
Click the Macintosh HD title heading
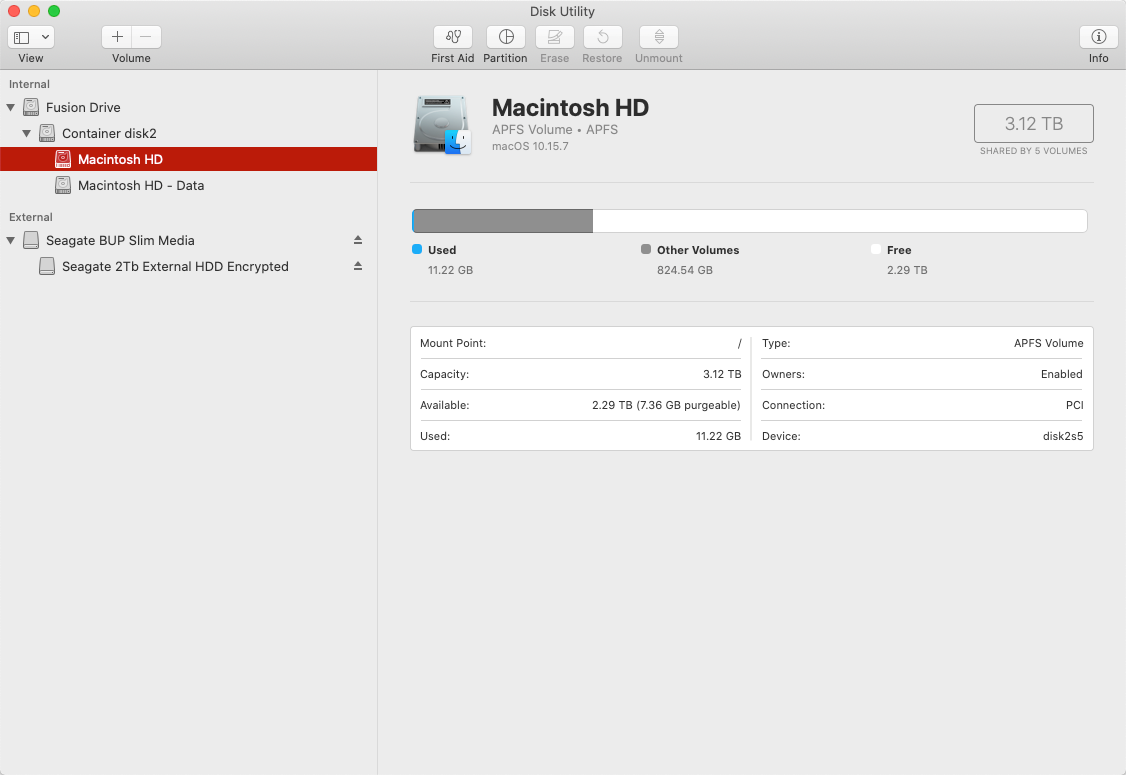pyautogui.click(x=570, y=108)
